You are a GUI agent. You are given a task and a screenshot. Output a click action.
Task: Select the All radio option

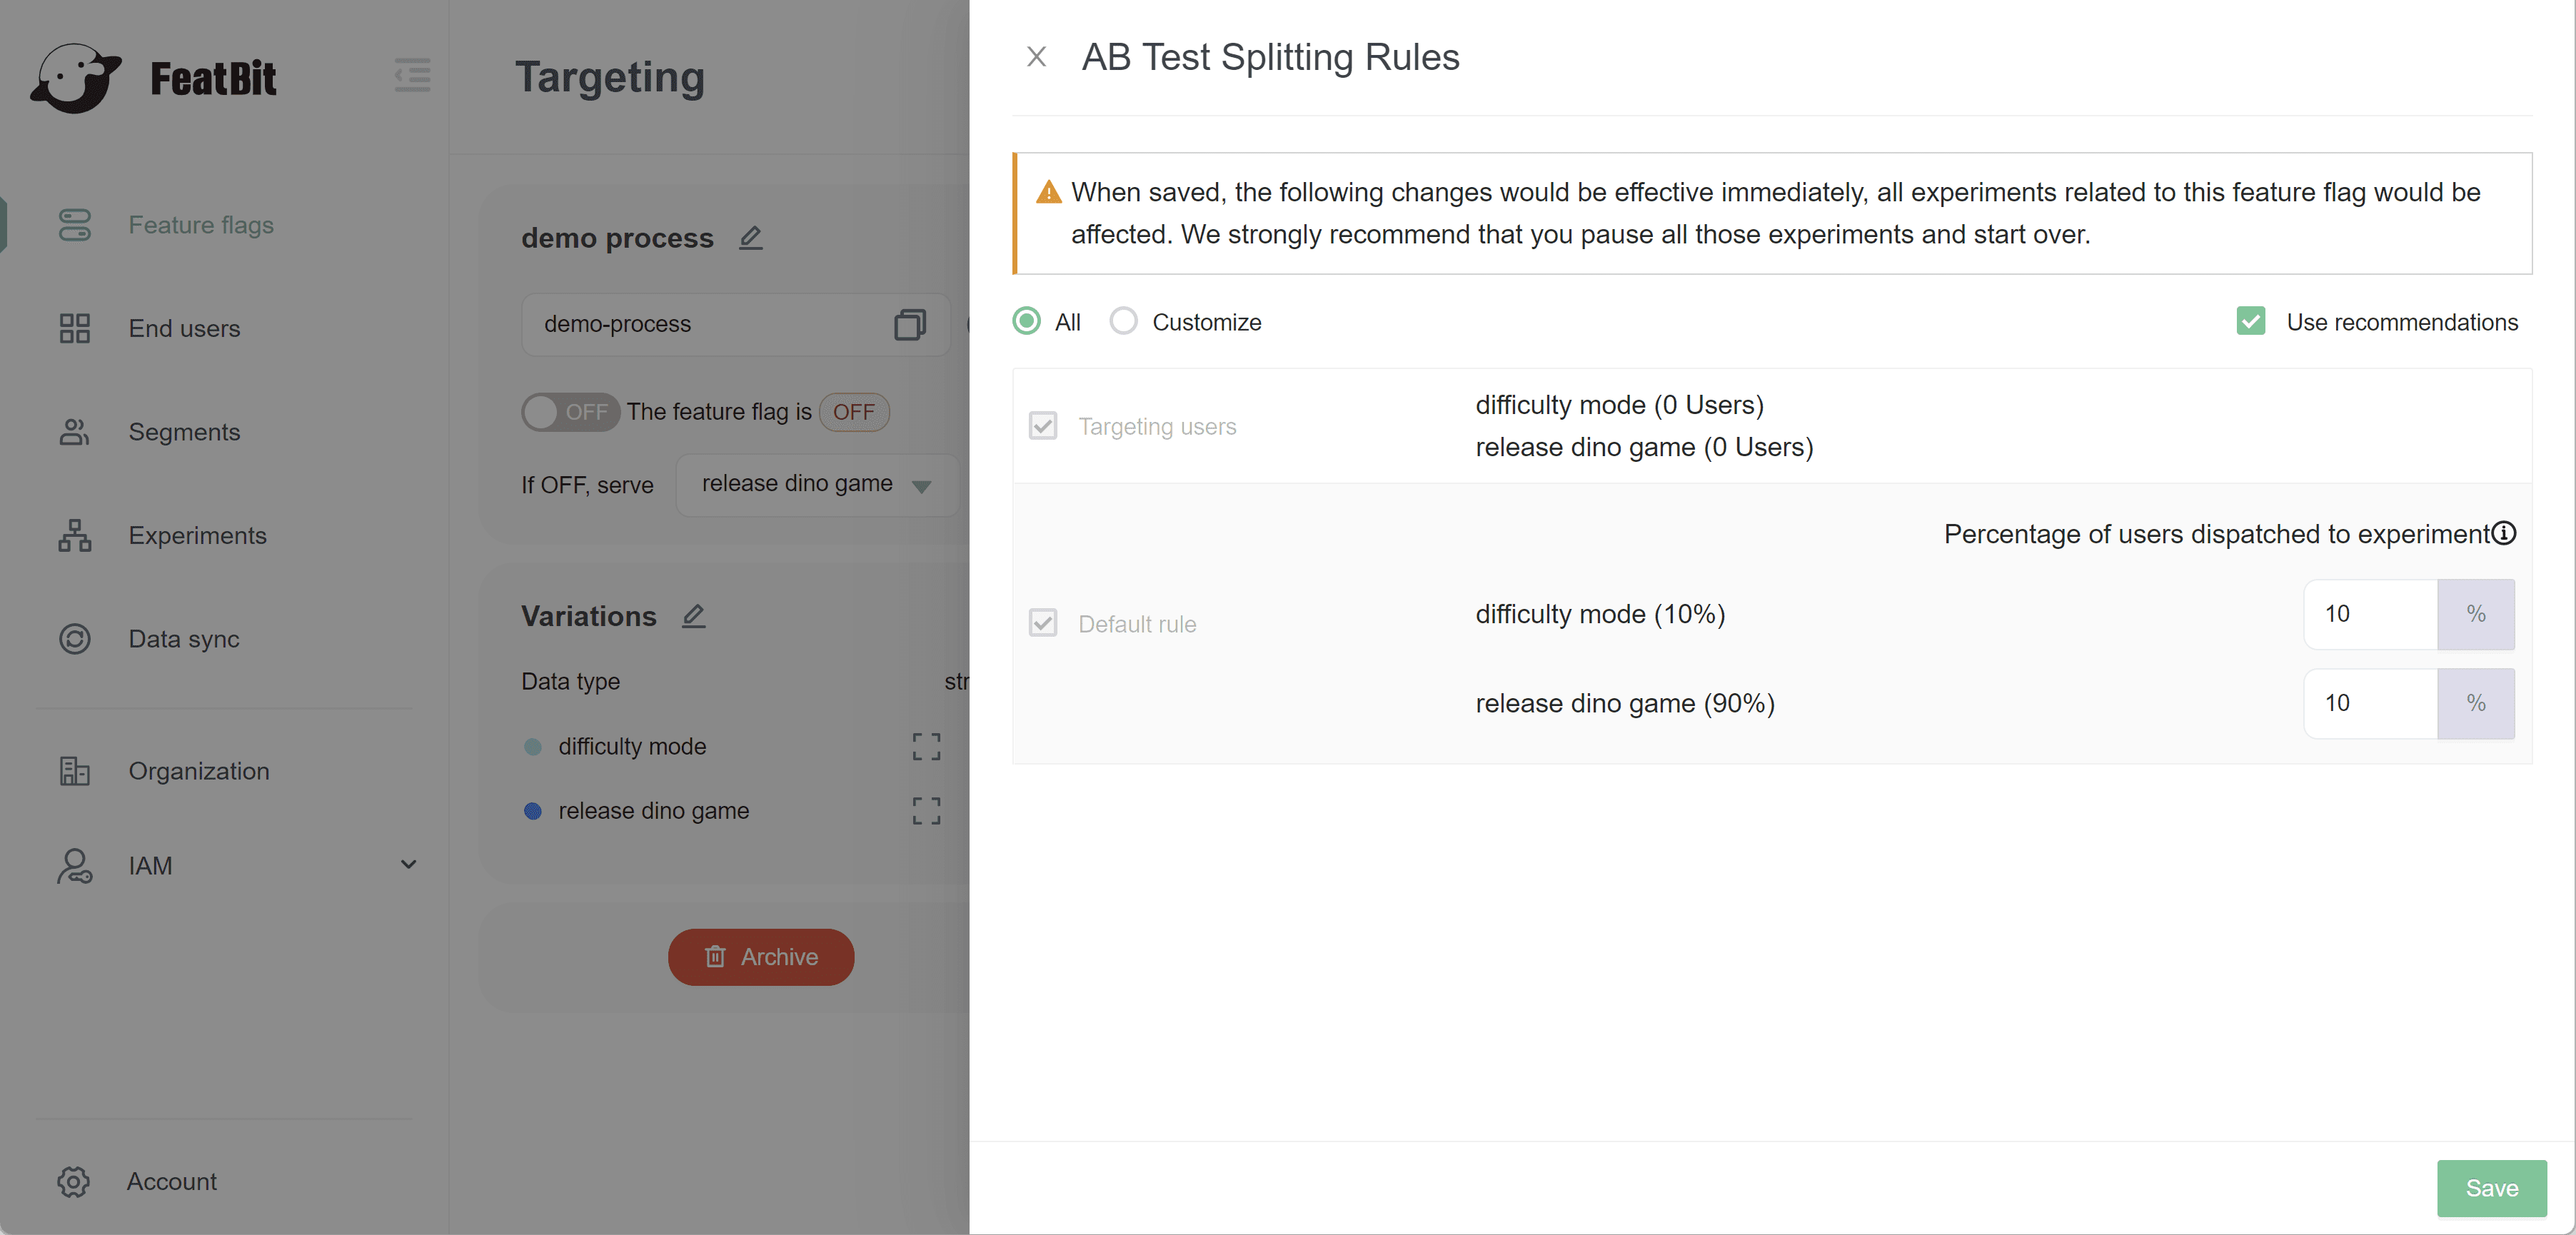pos(1026,321)
